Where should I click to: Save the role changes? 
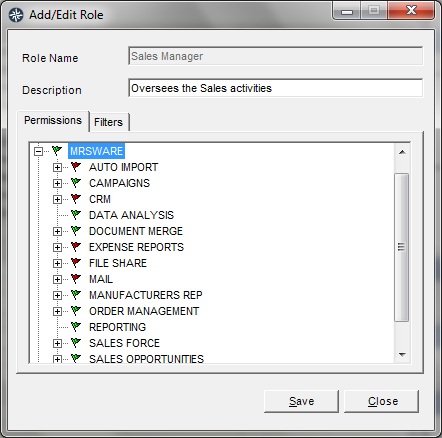tap(301, 401)
